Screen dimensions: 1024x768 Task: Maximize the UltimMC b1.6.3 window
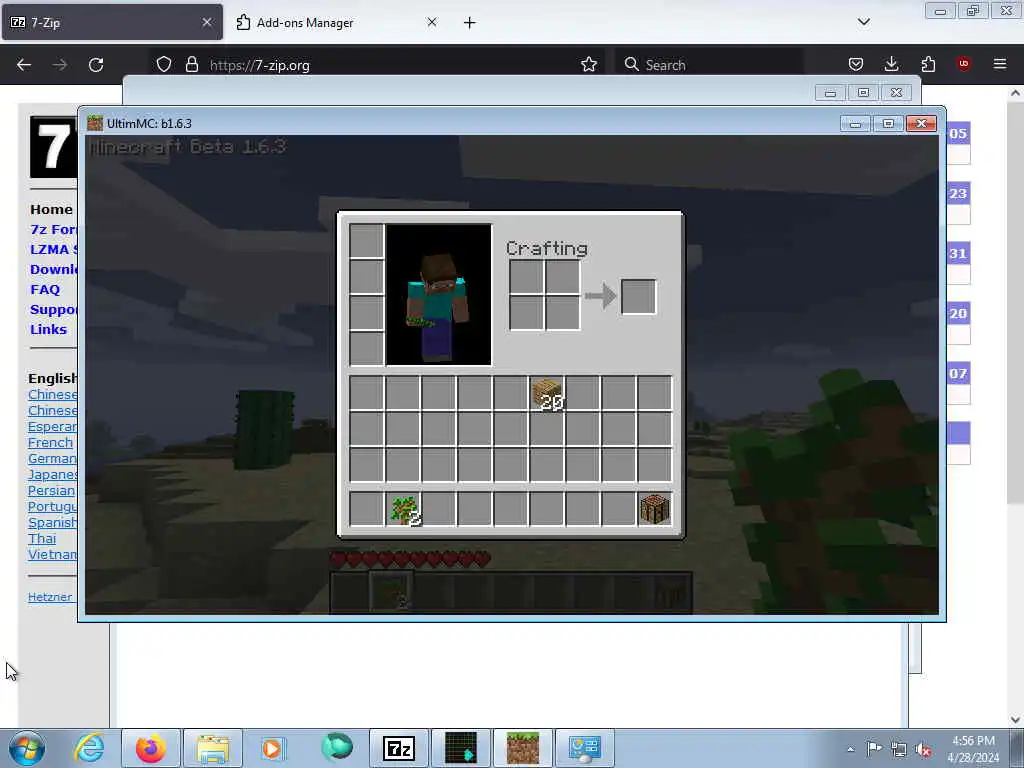pyautogui.click(x=888, y=123)
